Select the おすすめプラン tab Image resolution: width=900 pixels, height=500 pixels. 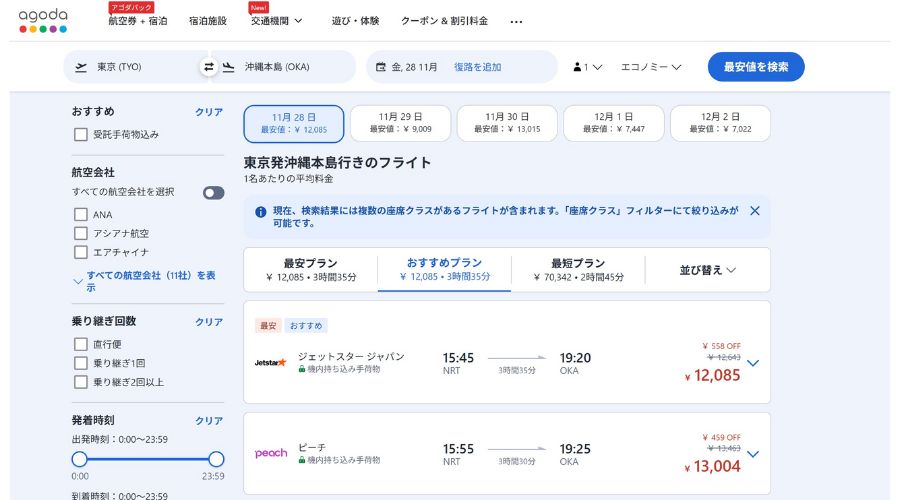pos(444,270)
